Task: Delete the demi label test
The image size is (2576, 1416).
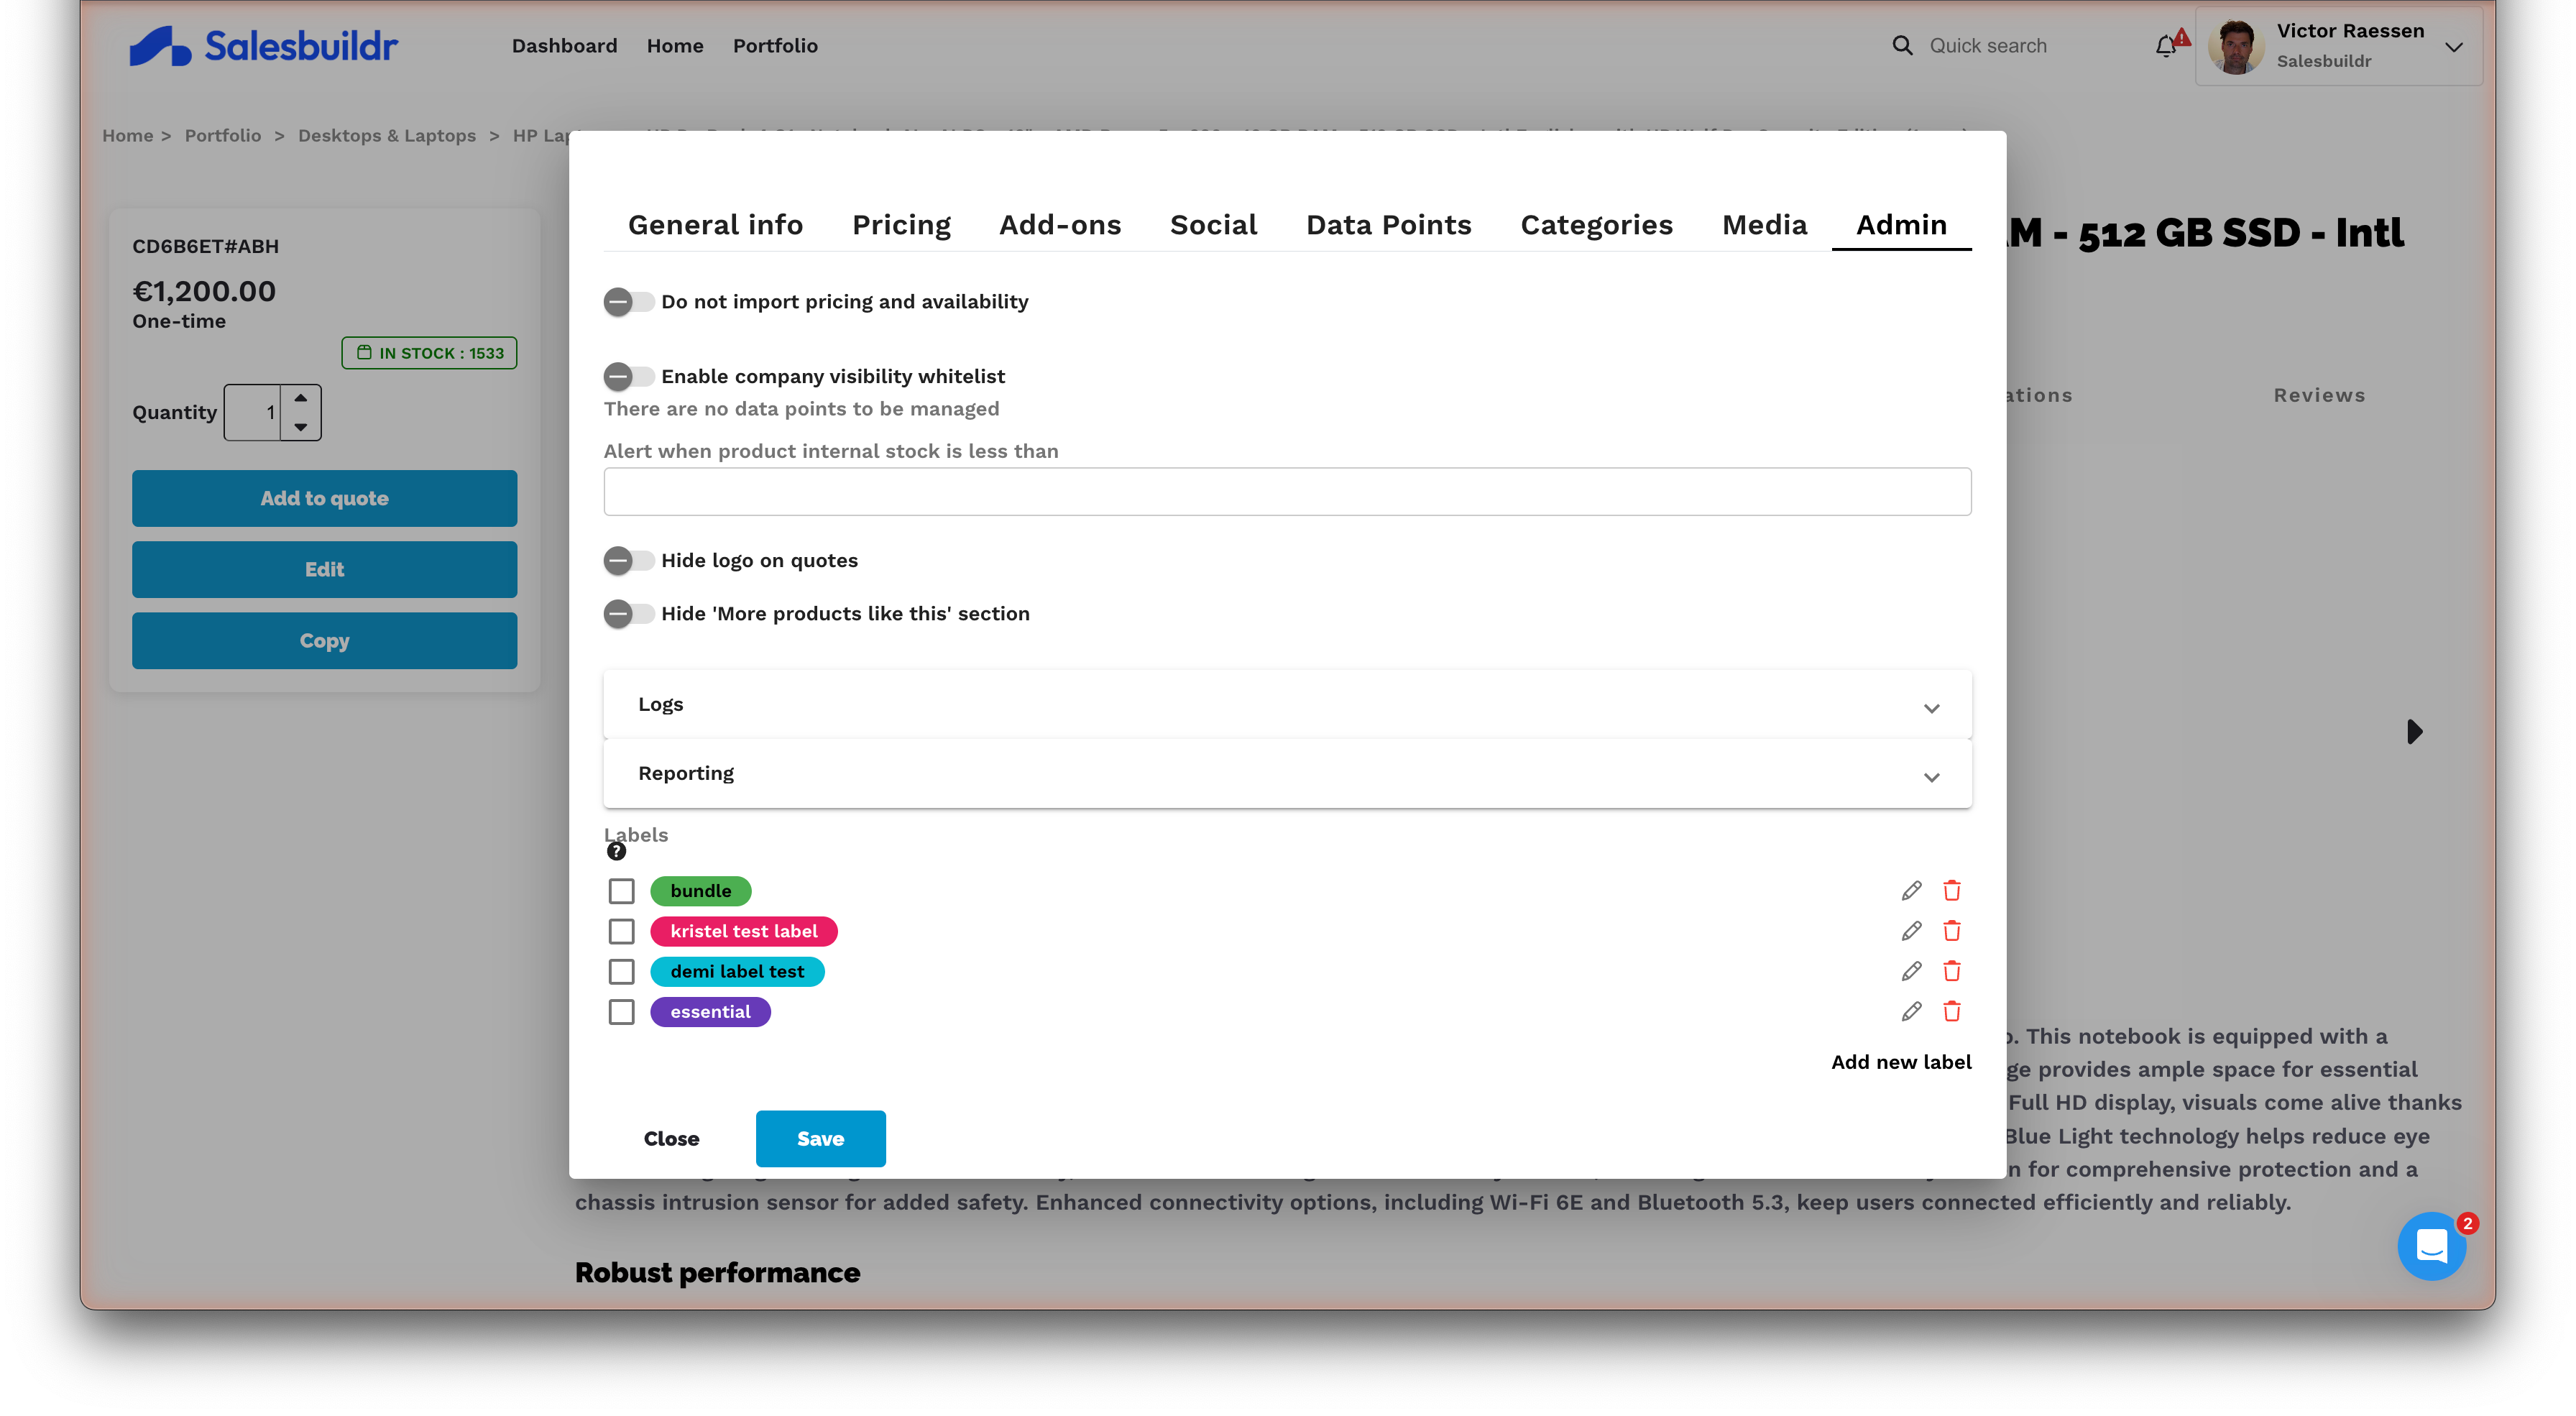Action: click(x=1951, y=971)
